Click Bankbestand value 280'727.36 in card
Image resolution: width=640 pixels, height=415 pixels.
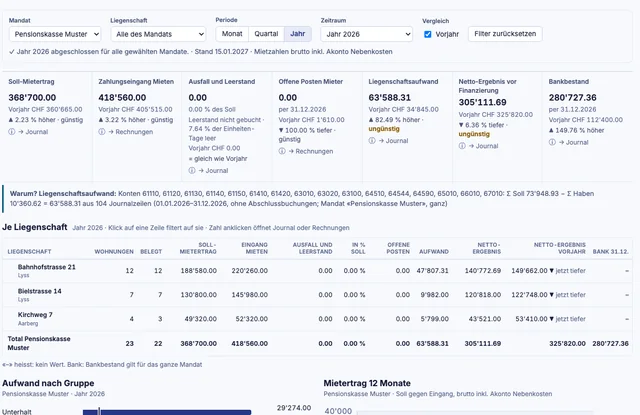(x=573, y=98)
